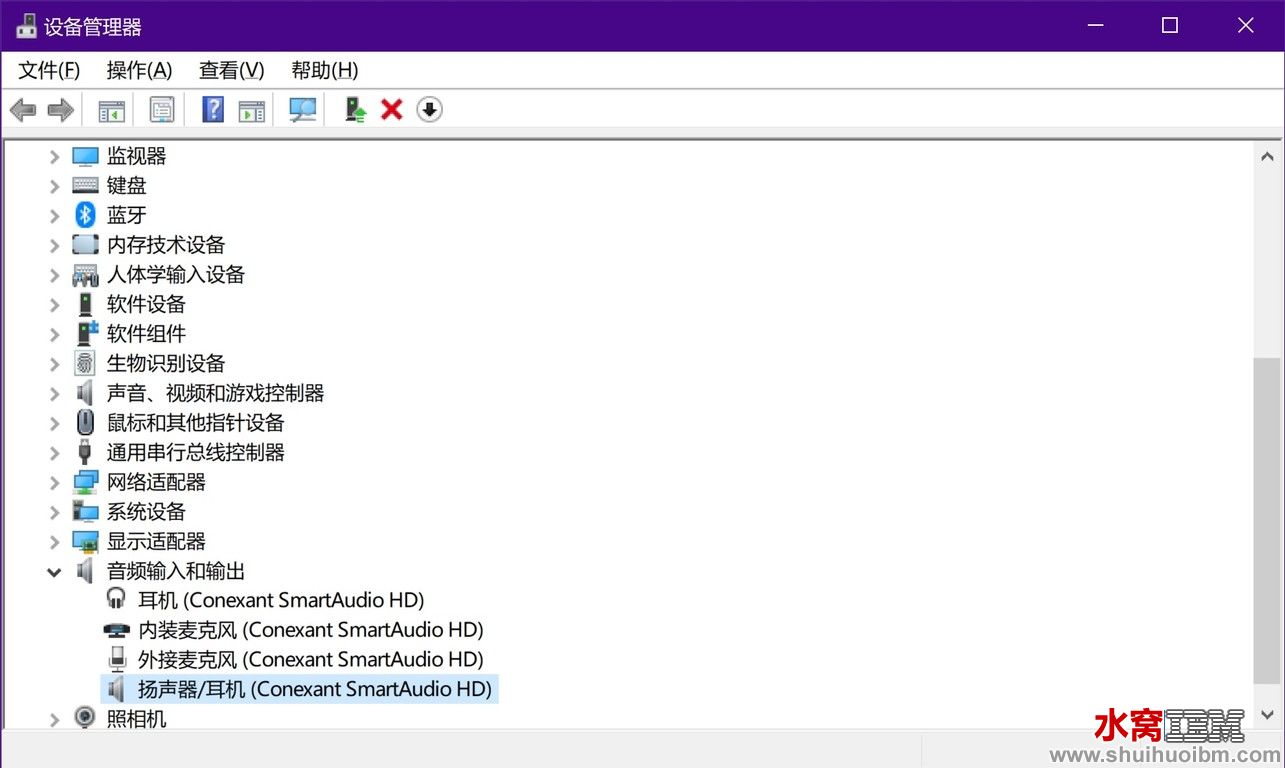Viewport: 1285px width, 768px height.
Task: Expand the 蓝牙 category
Action: [55, 215]
